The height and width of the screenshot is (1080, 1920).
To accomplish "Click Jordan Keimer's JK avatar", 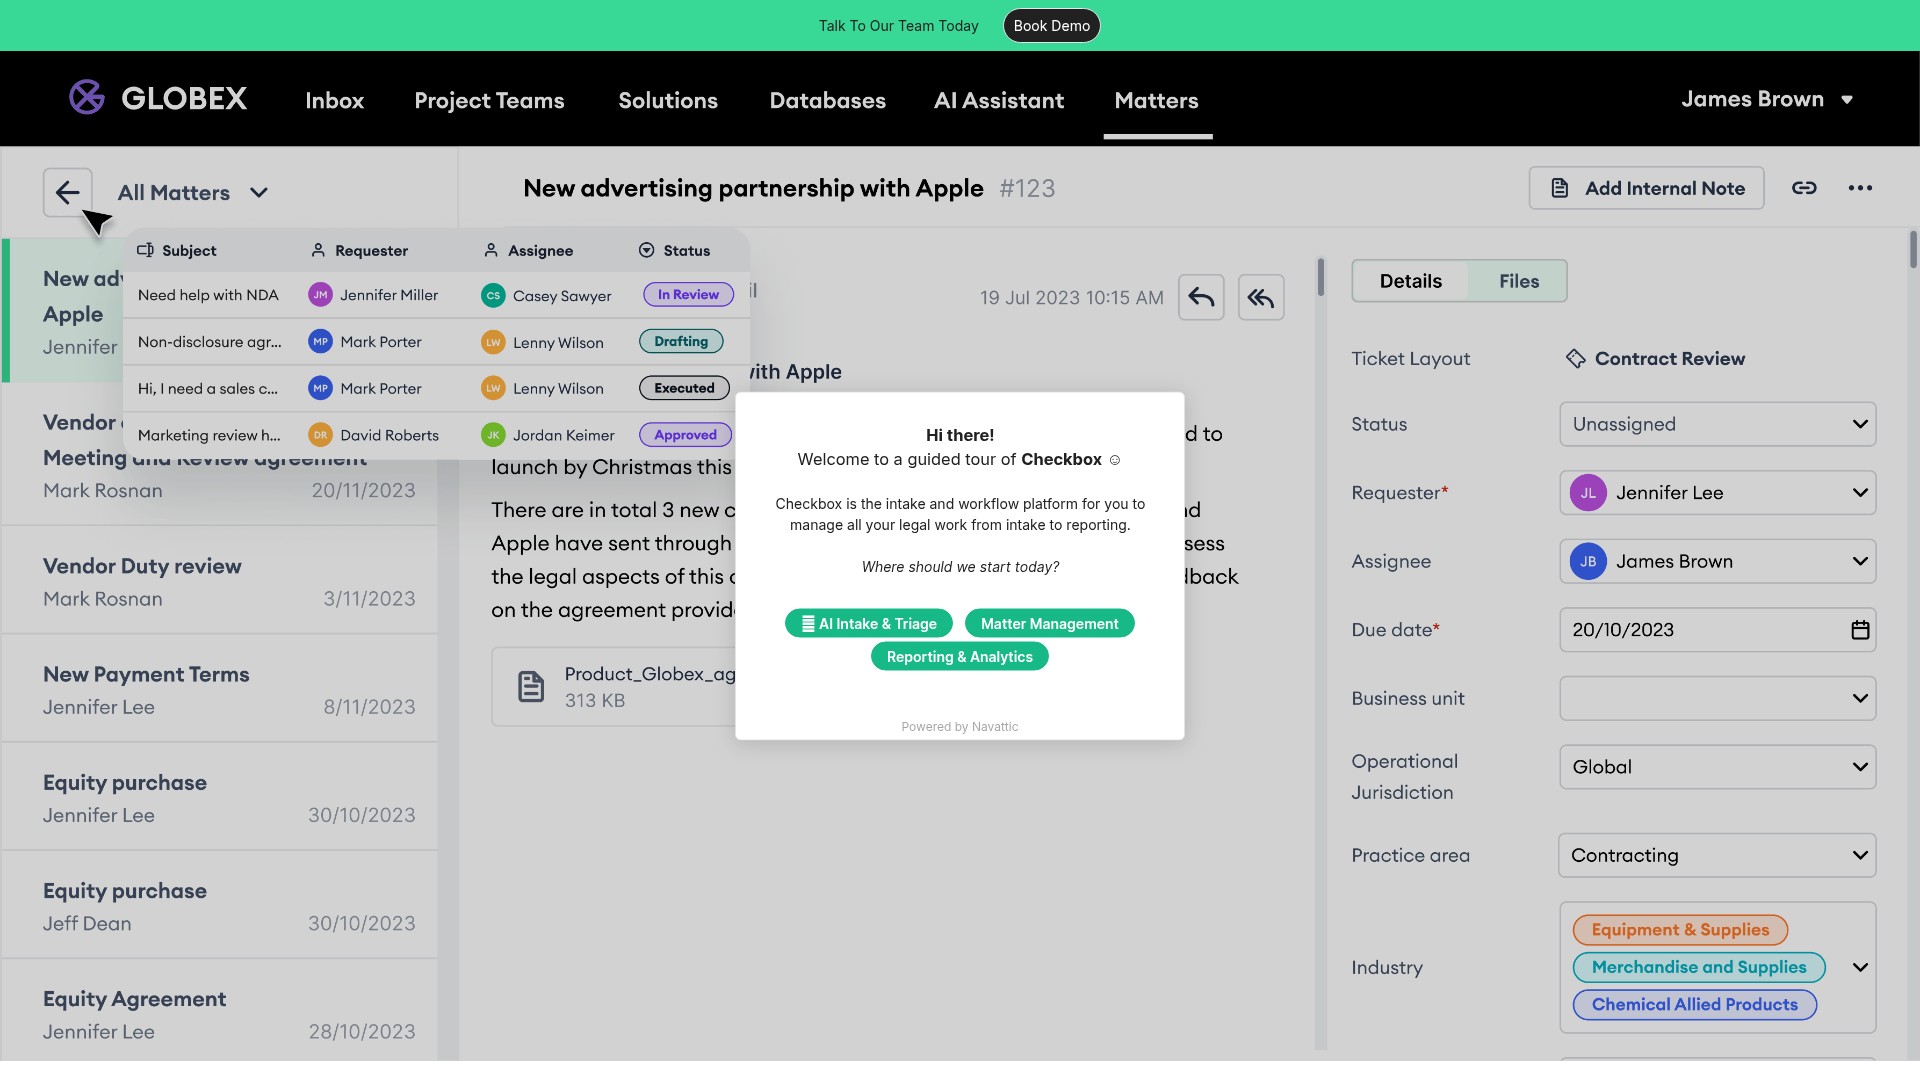I will tap(493, 435).
